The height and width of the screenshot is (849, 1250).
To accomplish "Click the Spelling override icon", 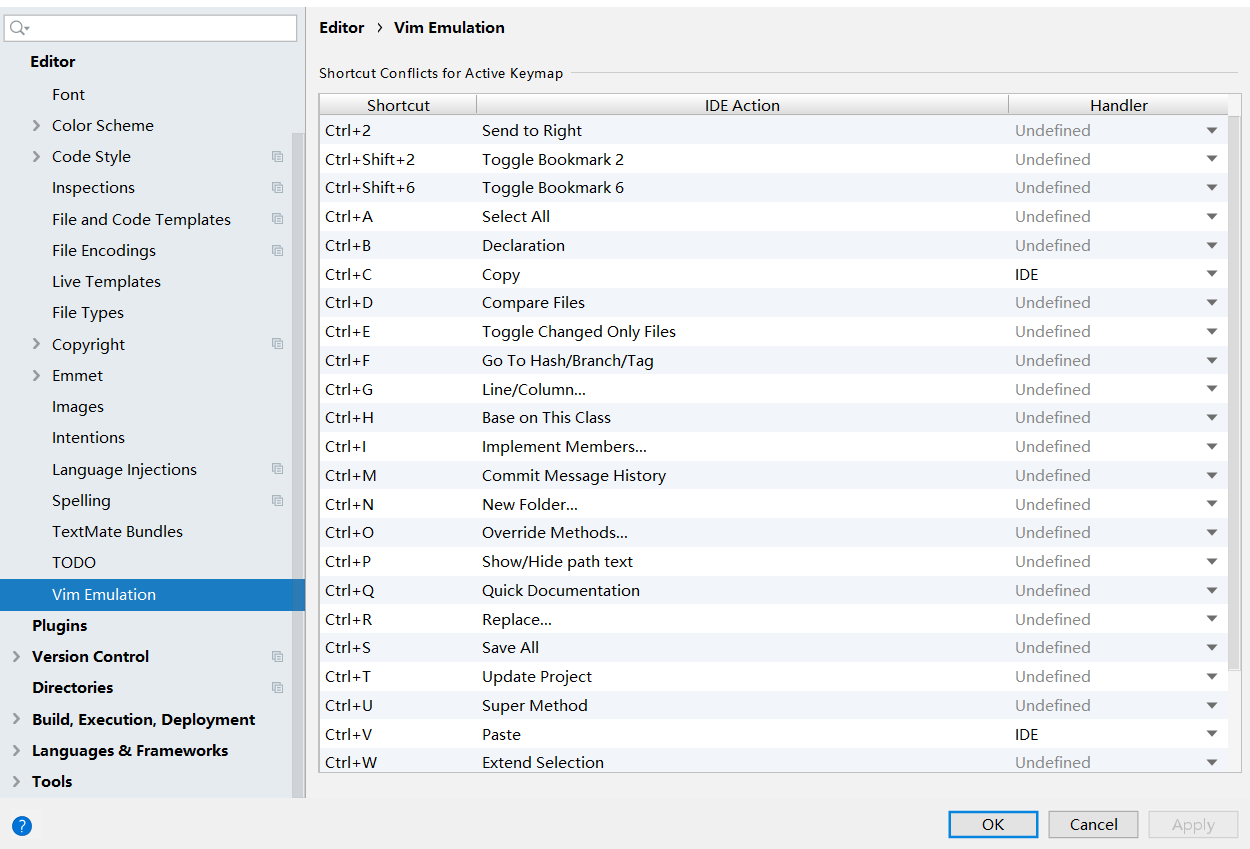I will [x=277, y=500].
